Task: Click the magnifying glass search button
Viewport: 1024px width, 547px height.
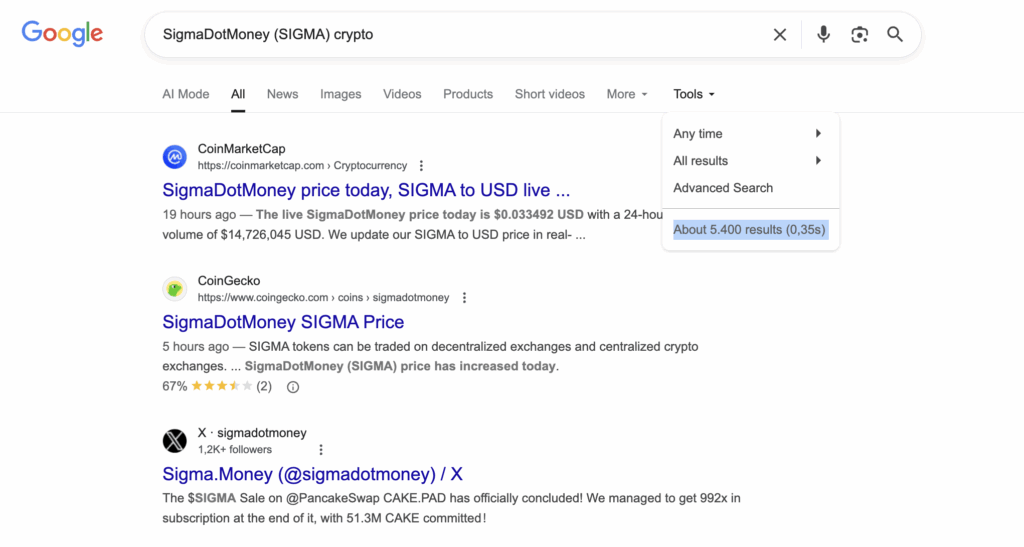Action: (x=895, y=35)
